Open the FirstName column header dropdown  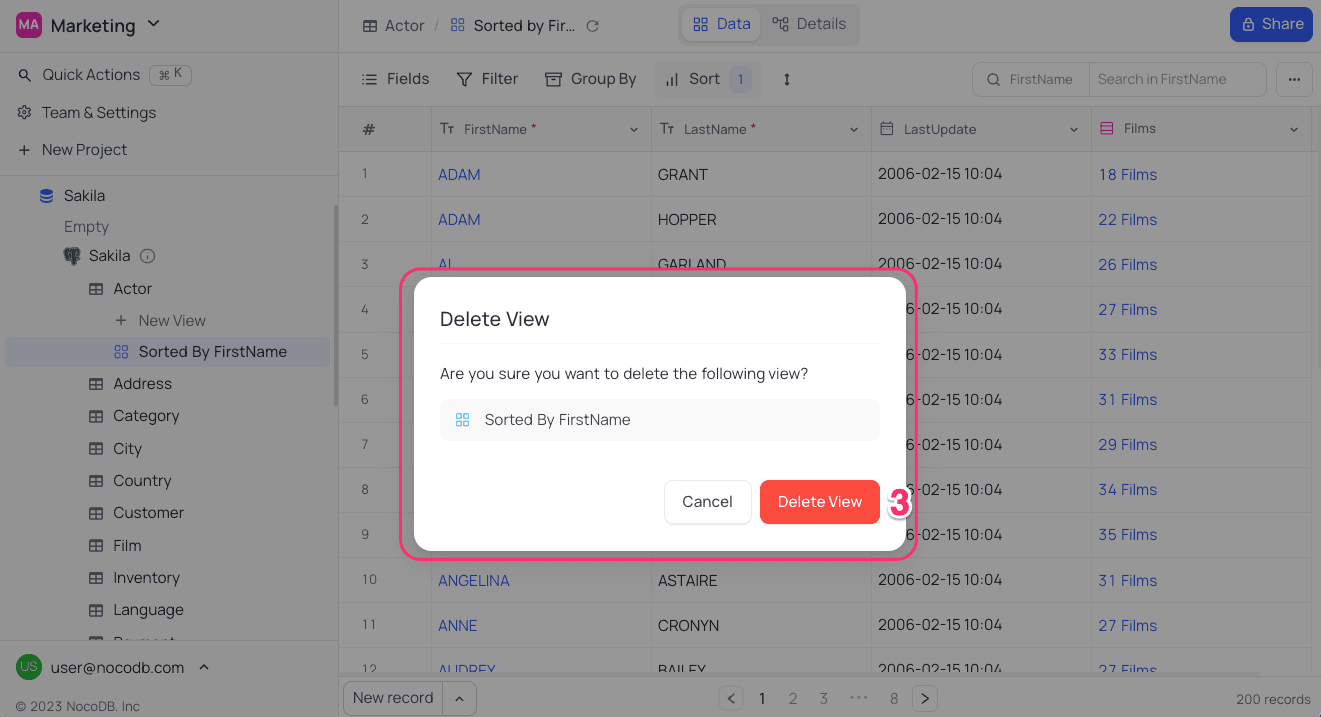coord(634,130)
